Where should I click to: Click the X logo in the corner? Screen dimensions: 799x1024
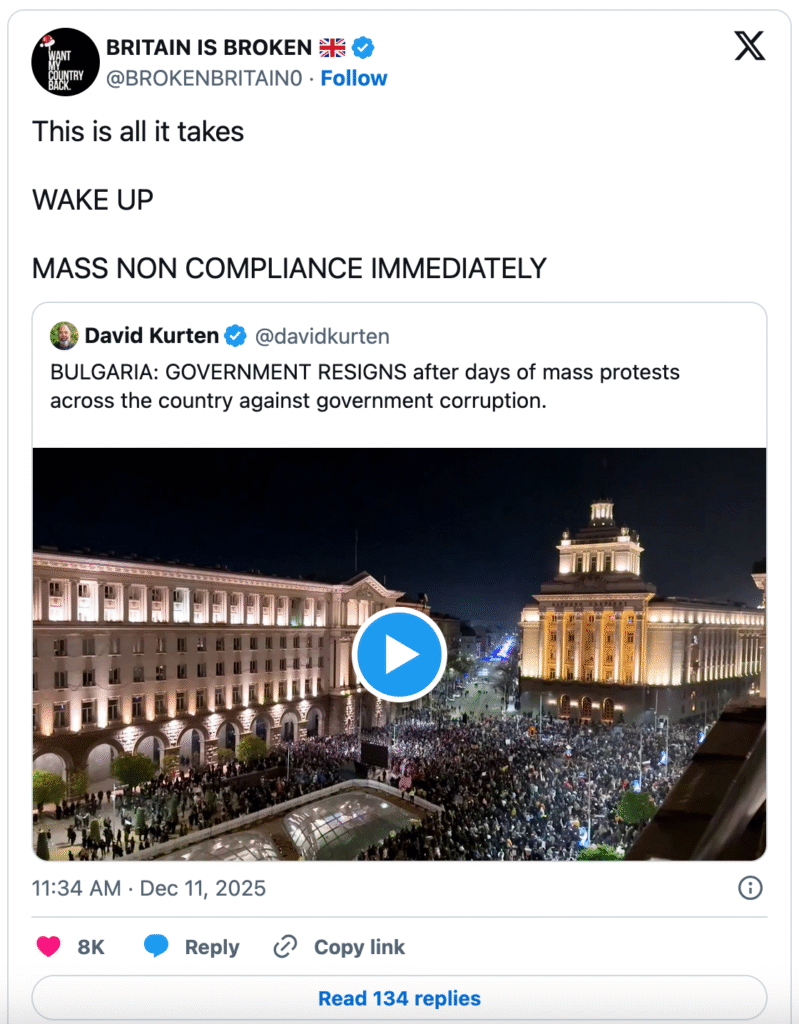749,46
